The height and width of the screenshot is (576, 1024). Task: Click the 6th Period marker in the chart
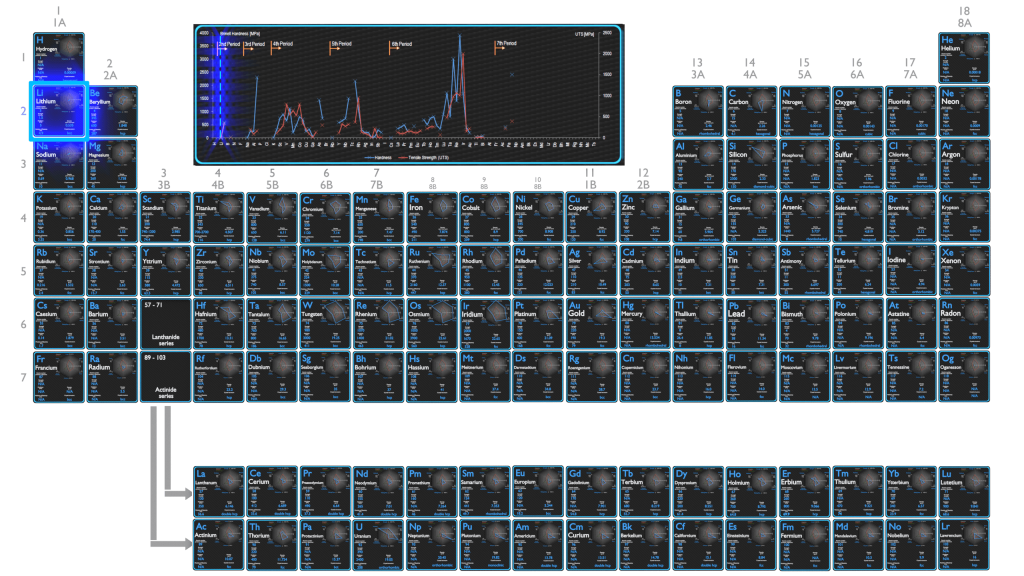(x=401, y=45)
